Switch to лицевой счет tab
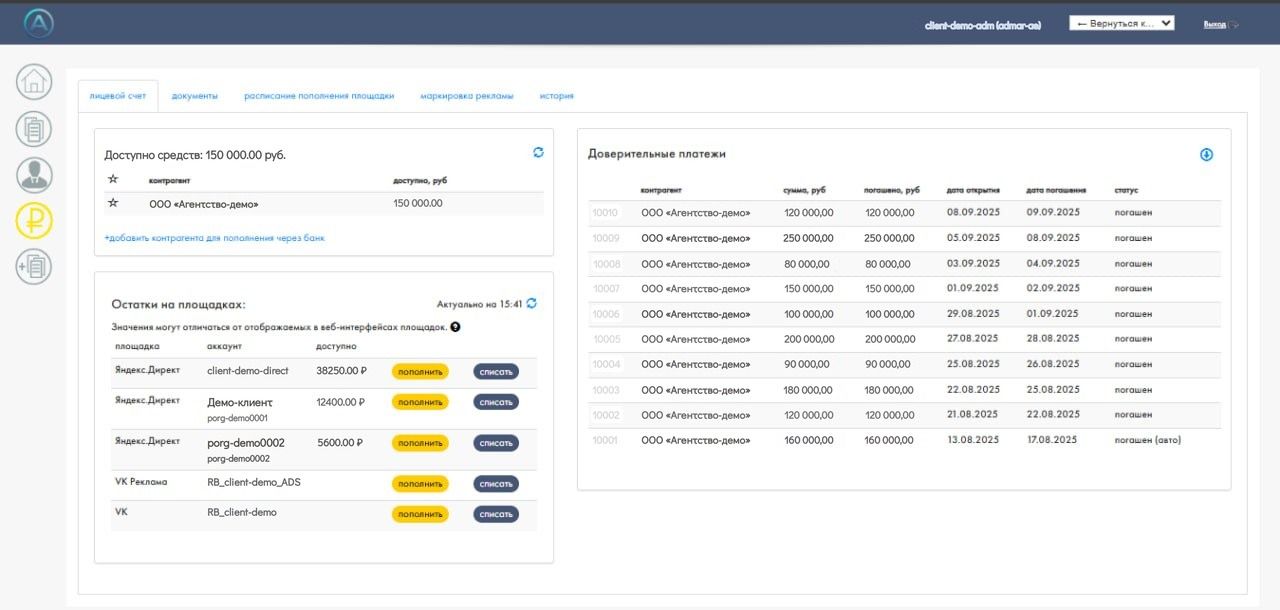 tap(118, 96)
